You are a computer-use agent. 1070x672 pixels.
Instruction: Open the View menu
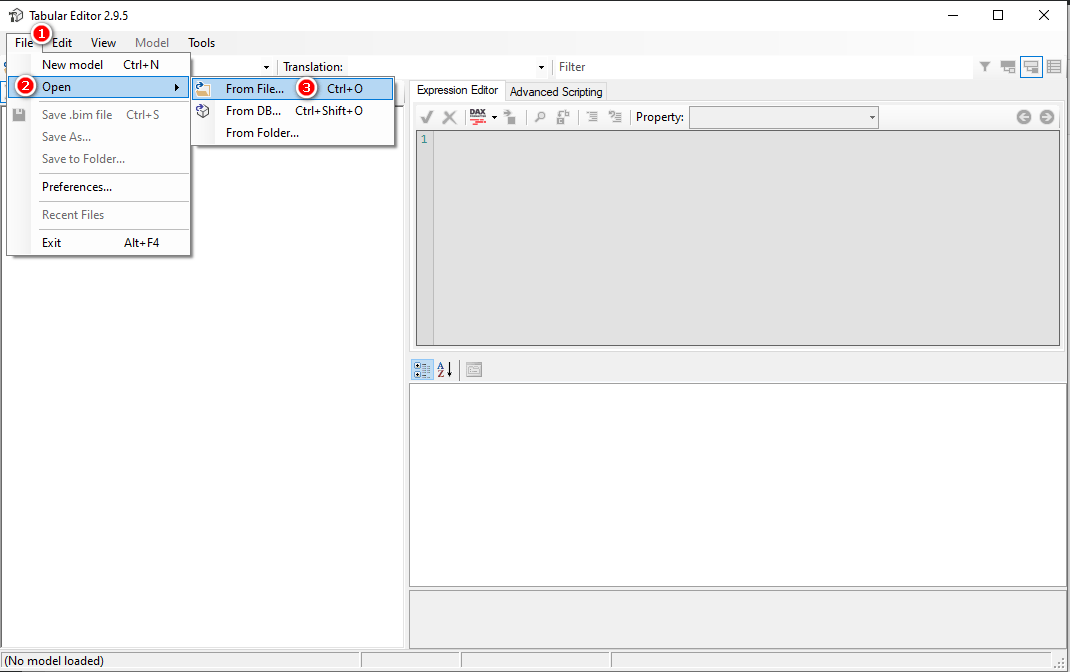click(104, 42)
